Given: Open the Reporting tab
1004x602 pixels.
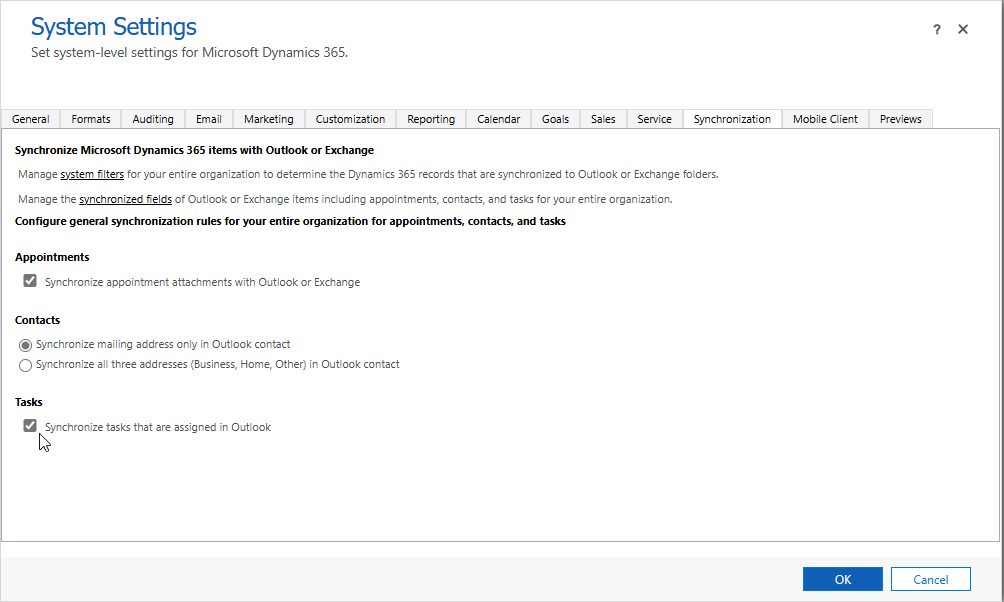Looking at the screenshot, I should click(431, 119).
